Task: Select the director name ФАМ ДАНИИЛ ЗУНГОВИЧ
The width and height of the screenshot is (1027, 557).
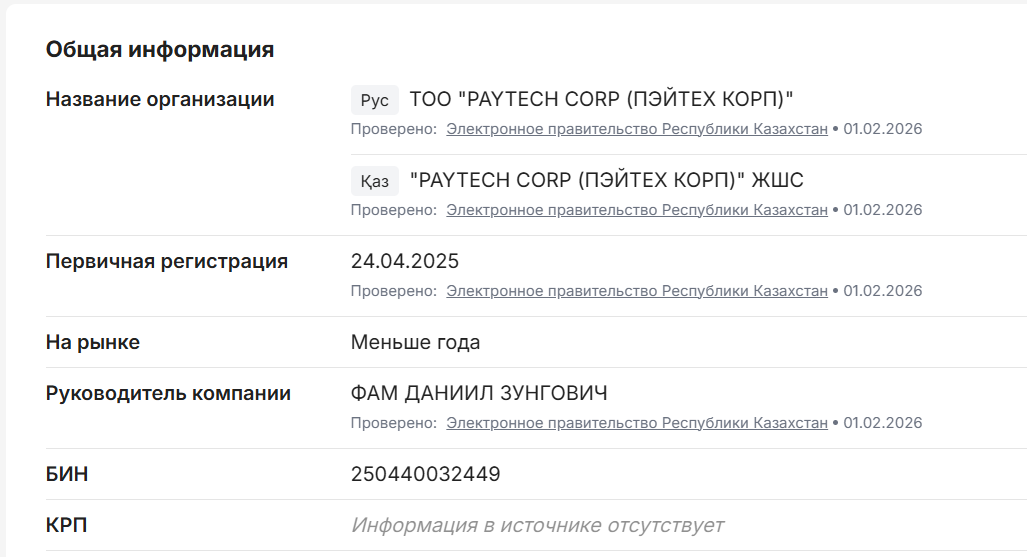Action: pos(479,394)
